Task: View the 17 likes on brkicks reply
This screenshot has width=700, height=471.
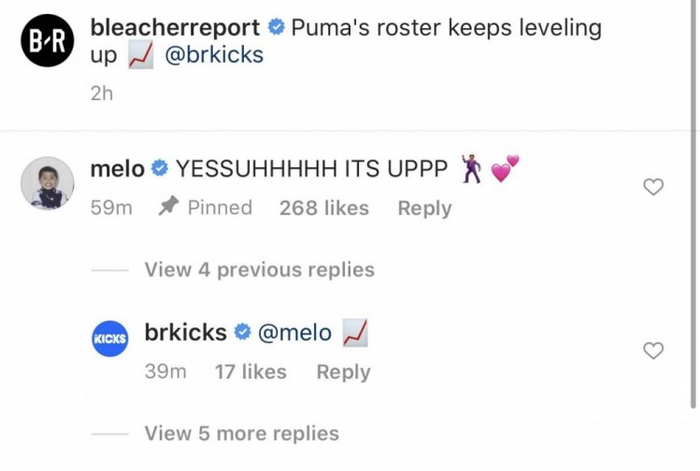Action: click(x=250, y=372)
